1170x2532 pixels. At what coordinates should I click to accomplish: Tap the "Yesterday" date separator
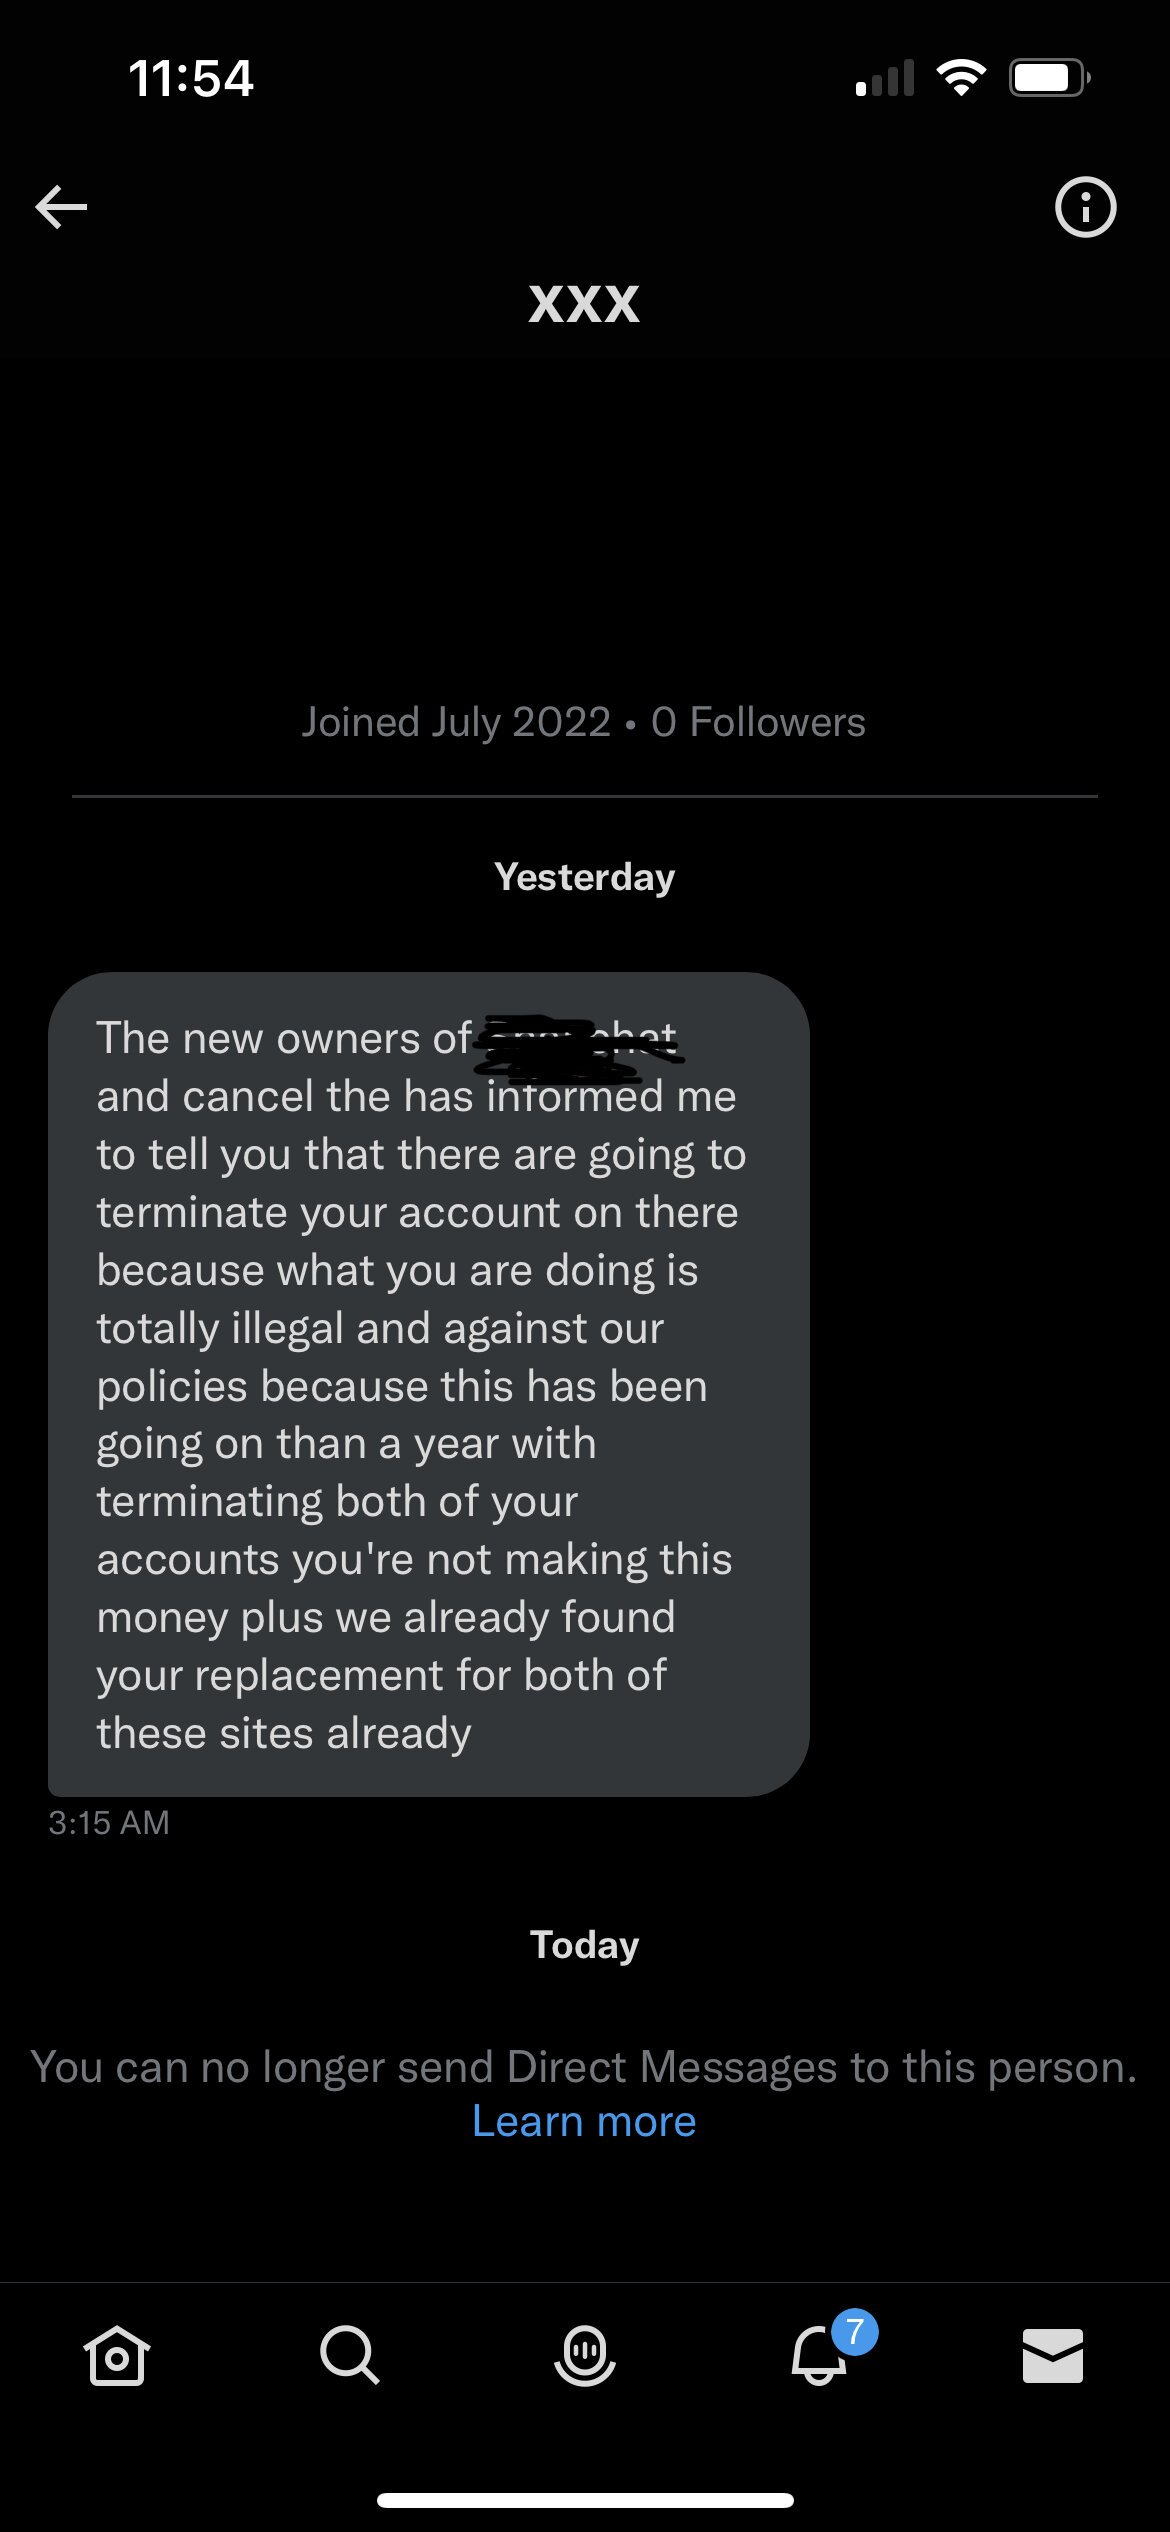point(584,877)
